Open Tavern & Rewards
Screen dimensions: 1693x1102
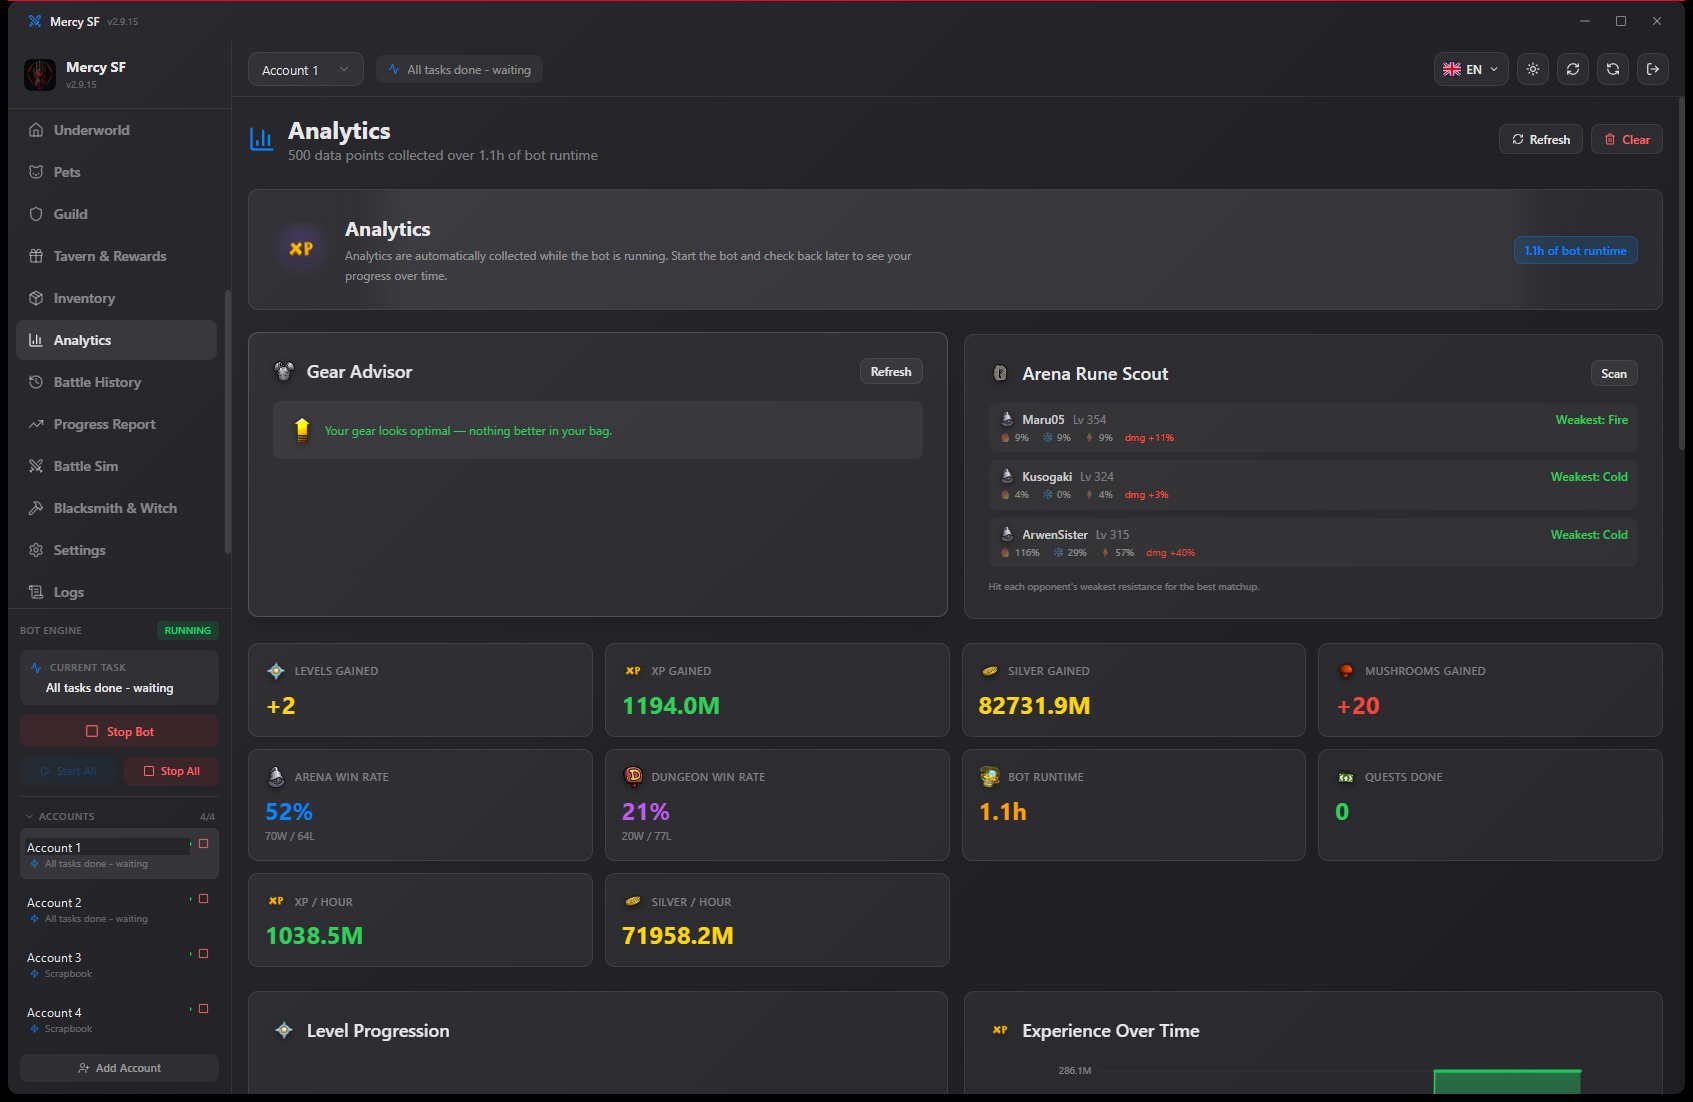coord(116,256)
